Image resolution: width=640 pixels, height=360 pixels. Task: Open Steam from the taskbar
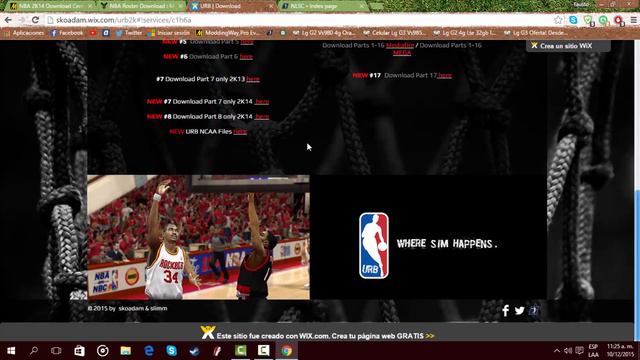pyautogui.click(x=195, y=351)
